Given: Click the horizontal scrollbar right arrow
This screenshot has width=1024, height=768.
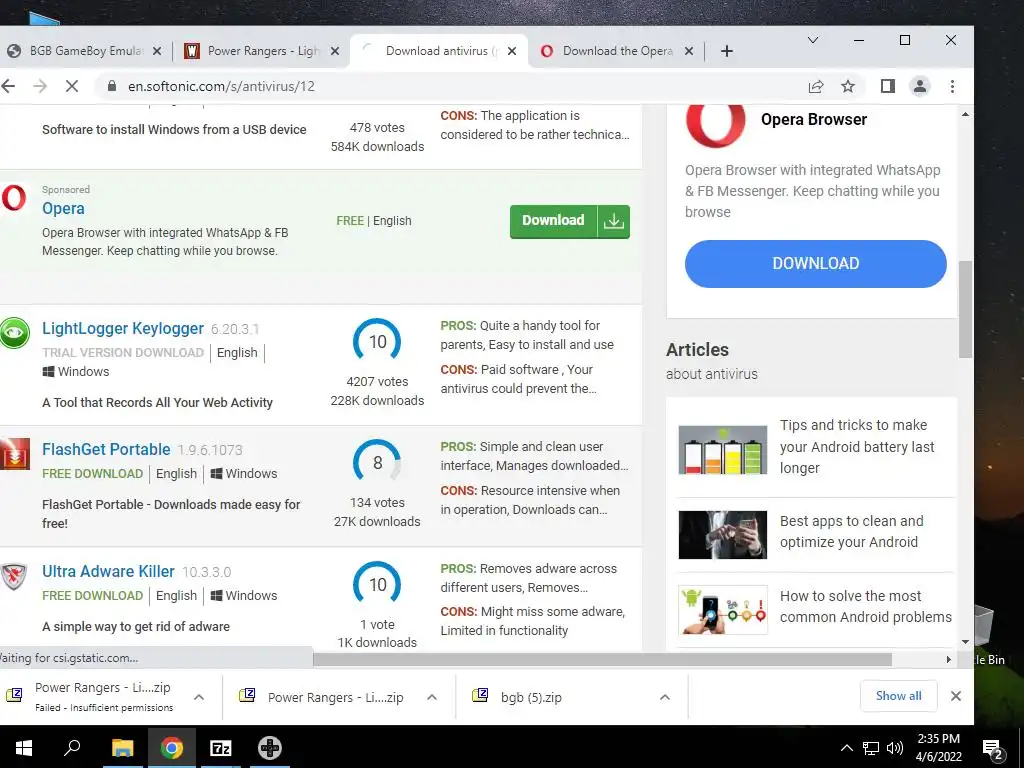Looking at the screenshot, I should pos(949,660).
